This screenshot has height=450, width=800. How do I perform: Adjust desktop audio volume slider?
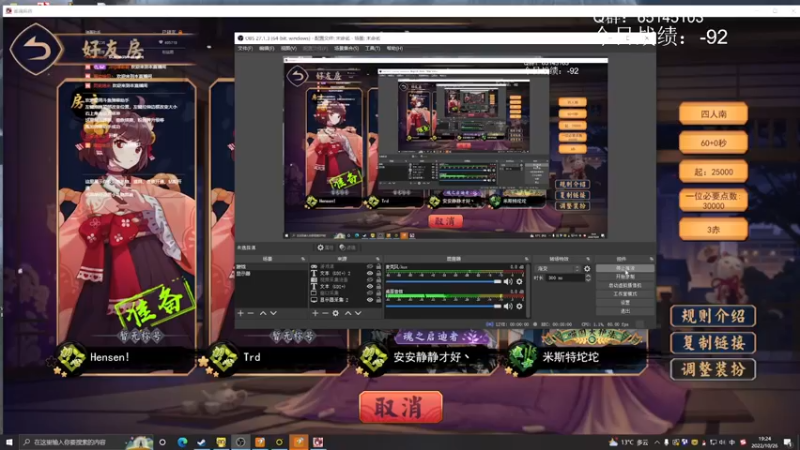pyautogui.click(x=443, y=306)
